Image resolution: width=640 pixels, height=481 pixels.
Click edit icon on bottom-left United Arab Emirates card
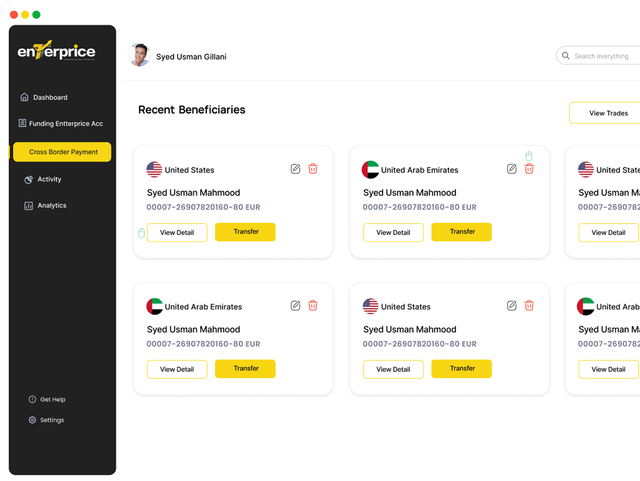pos(295,306)
